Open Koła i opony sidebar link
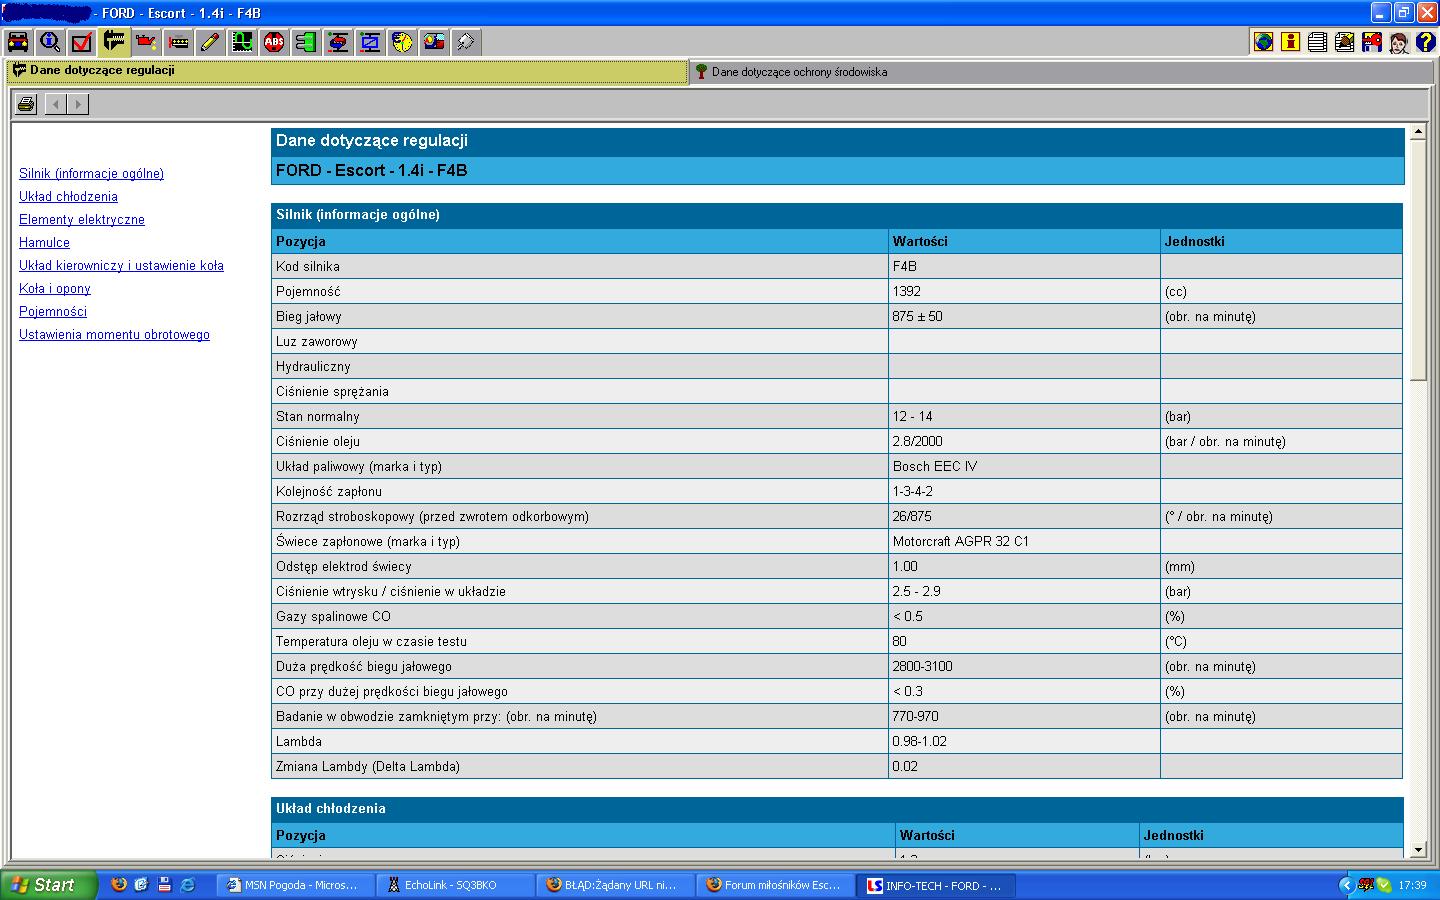Viewport: 1440px width, 900px height. point(55,289)
